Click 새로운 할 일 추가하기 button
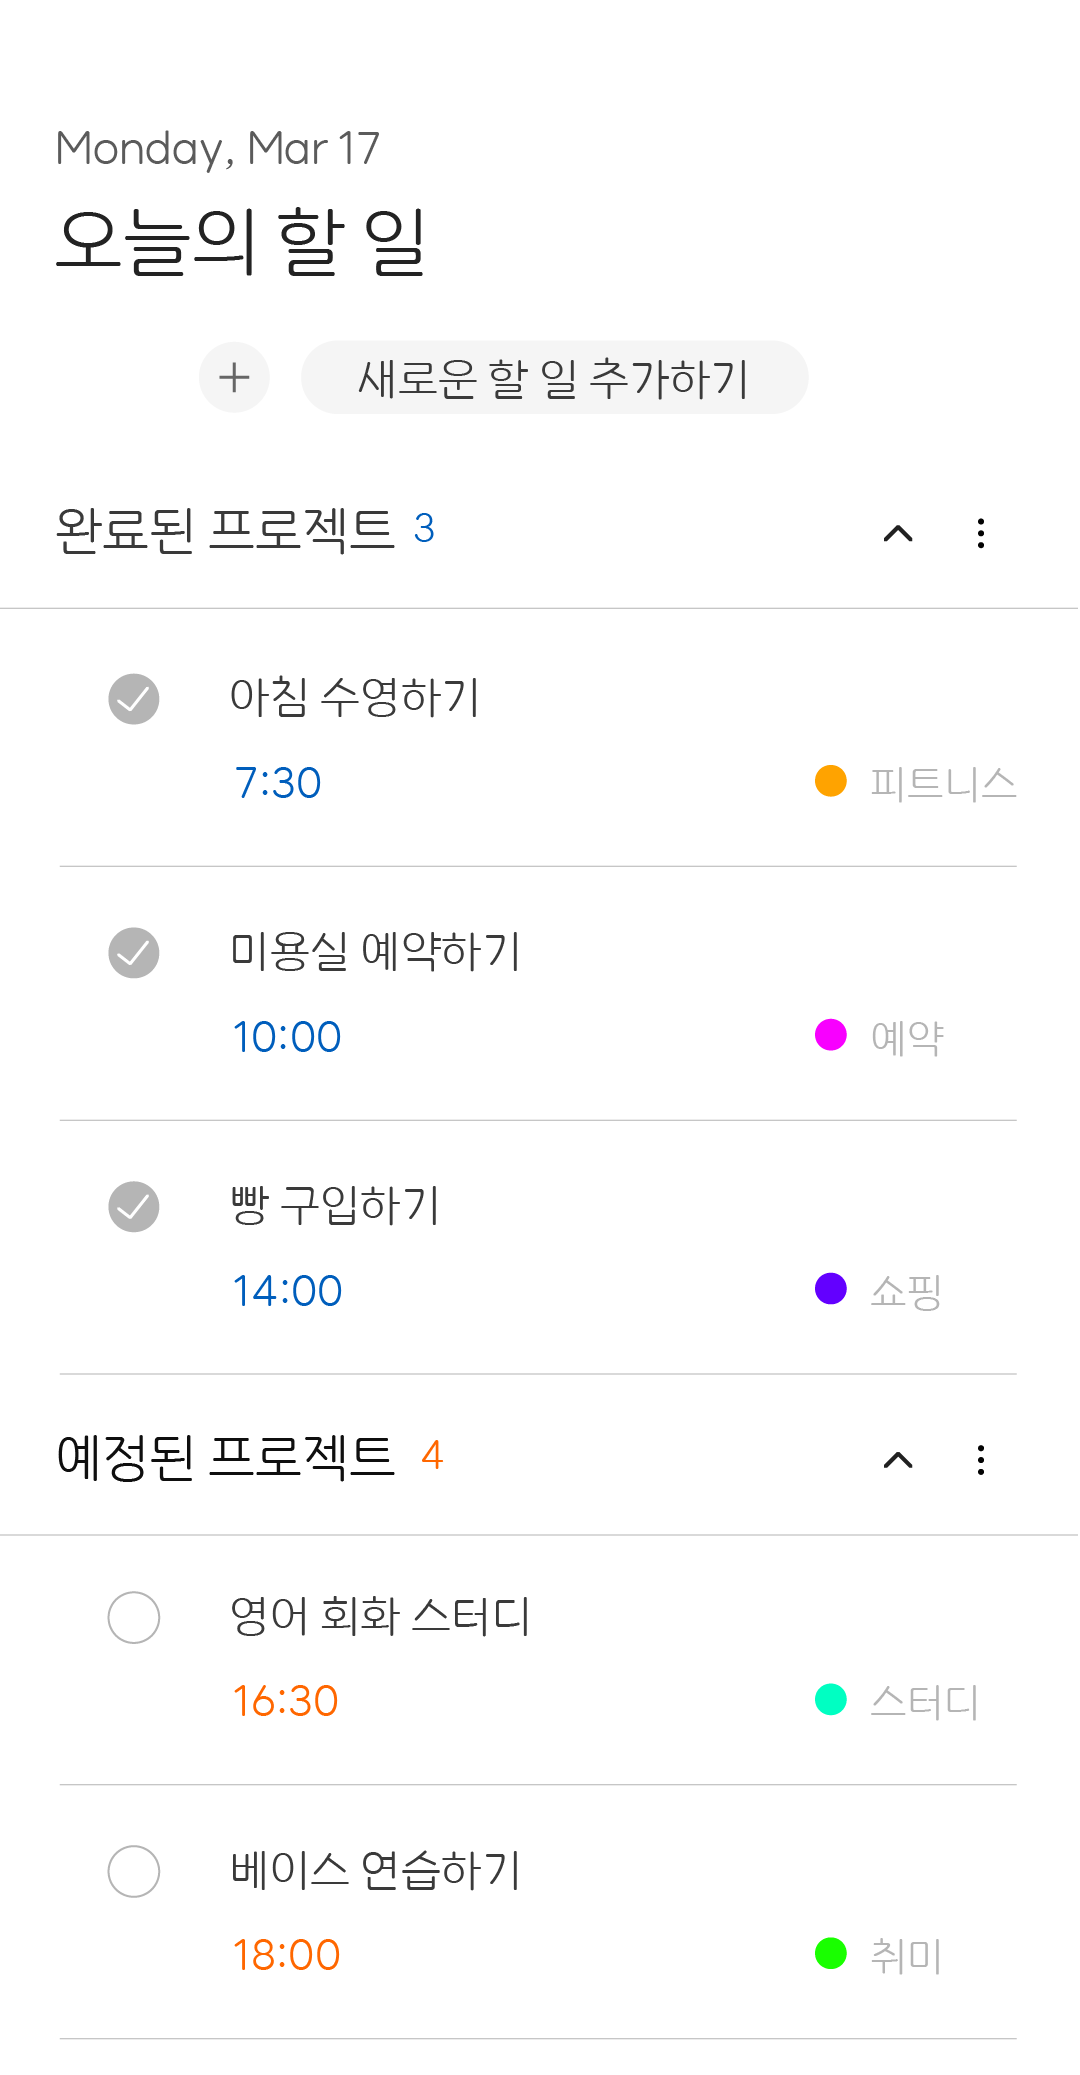1080x2075 pixels. point(554,378)
